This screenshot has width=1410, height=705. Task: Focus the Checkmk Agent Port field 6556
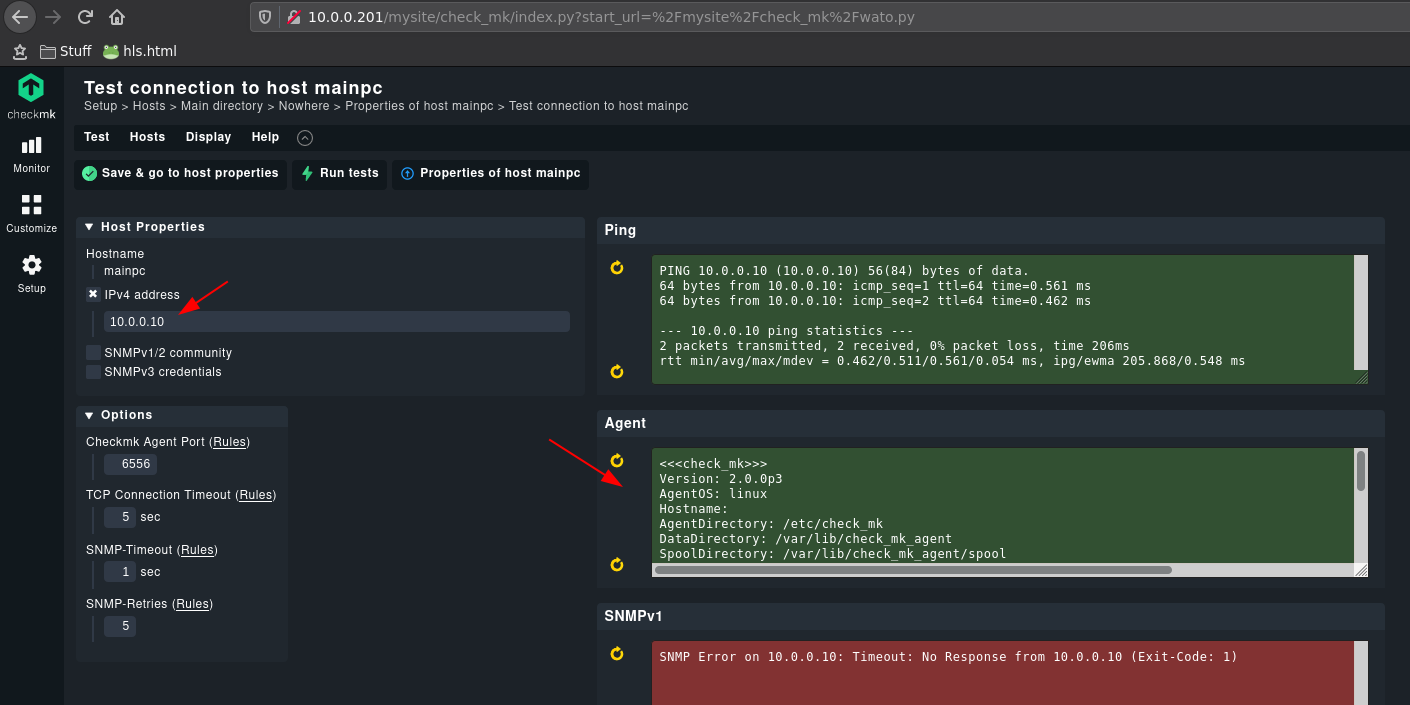coord(130,464)
